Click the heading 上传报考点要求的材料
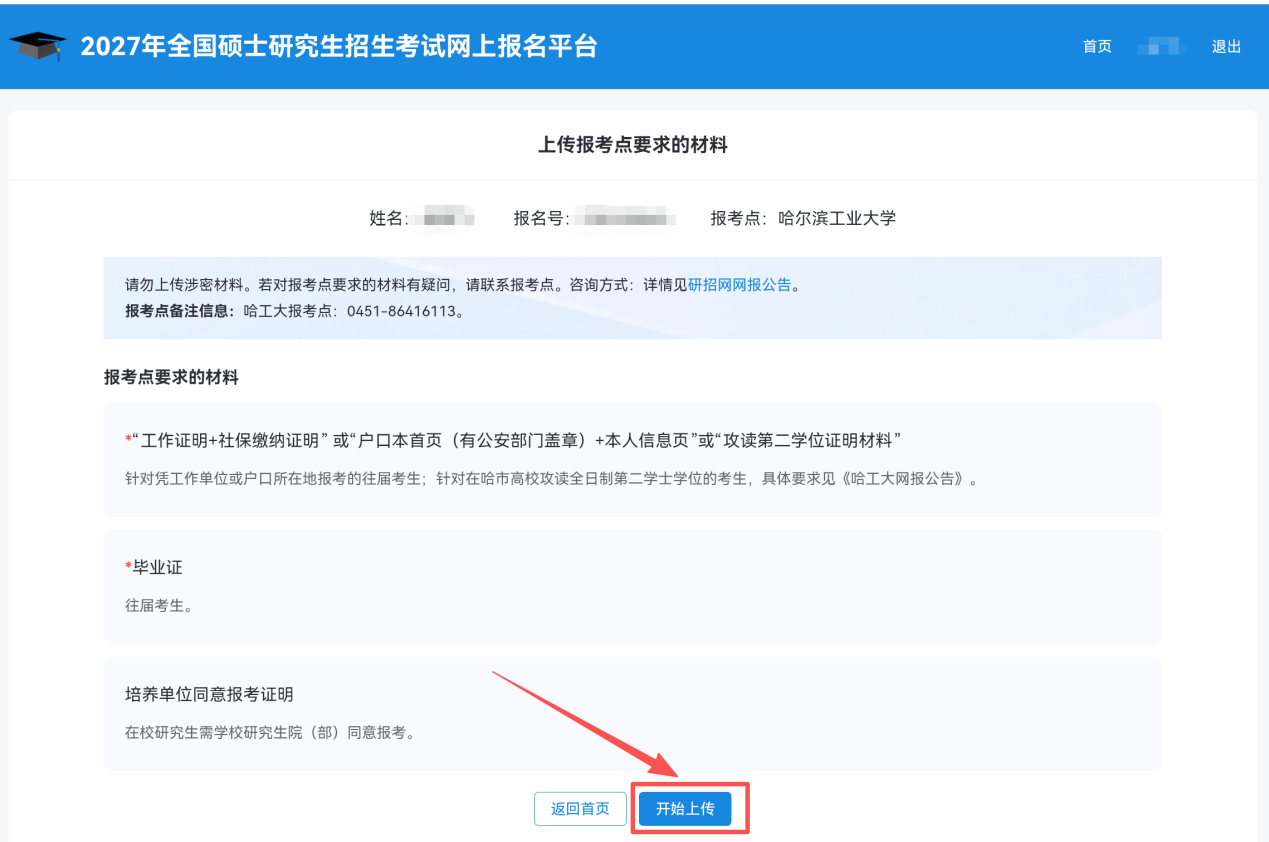 [x=633, y=146]
